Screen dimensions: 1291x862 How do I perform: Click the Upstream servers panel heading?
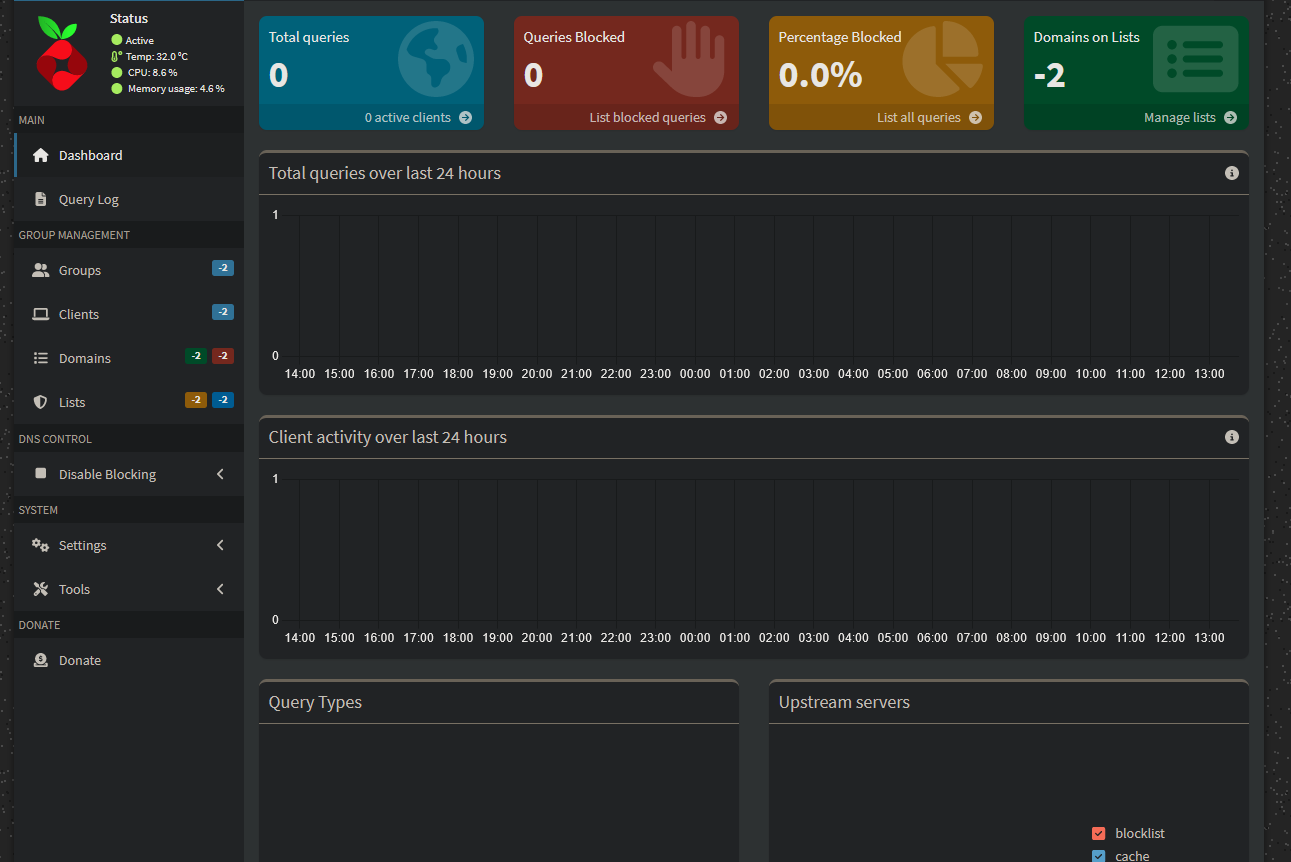coord(844,702)
